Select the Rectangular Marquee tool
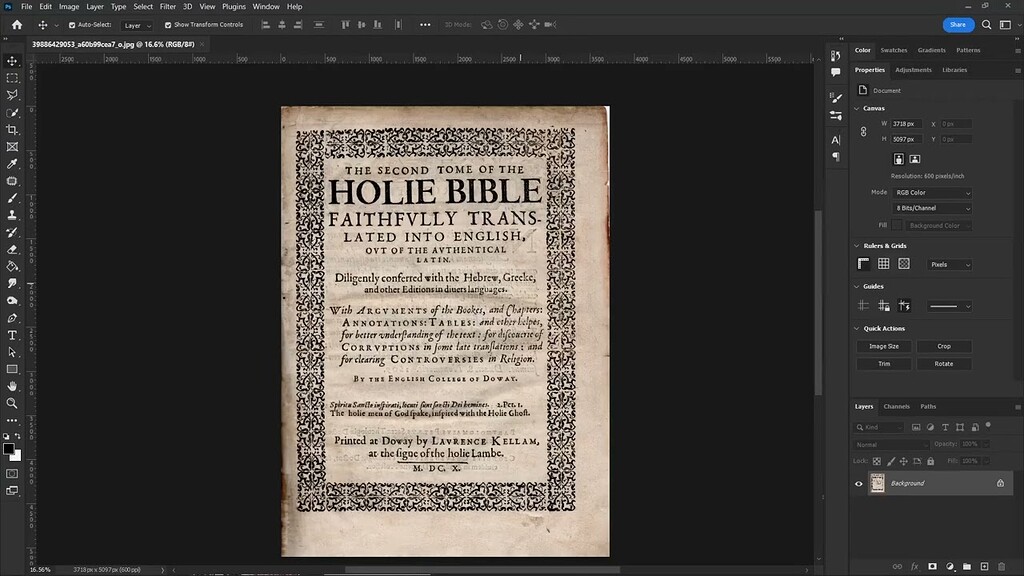This screenshot has width=1024, height=576. tap(12, 78)
